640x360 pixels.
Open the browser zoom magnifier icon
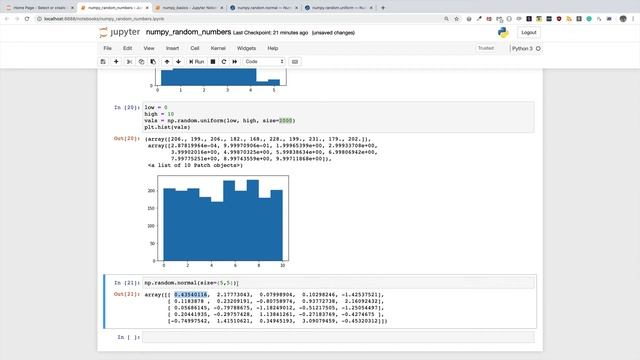pos(446,19)
